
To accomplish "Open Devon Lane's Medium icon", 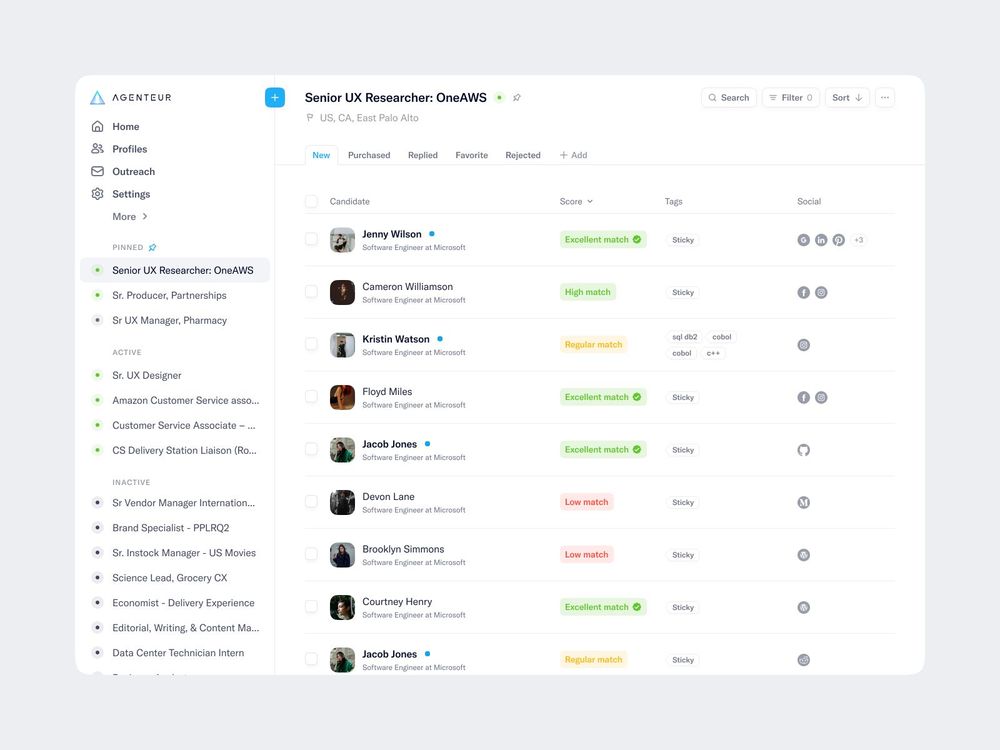I will [804, 503].
